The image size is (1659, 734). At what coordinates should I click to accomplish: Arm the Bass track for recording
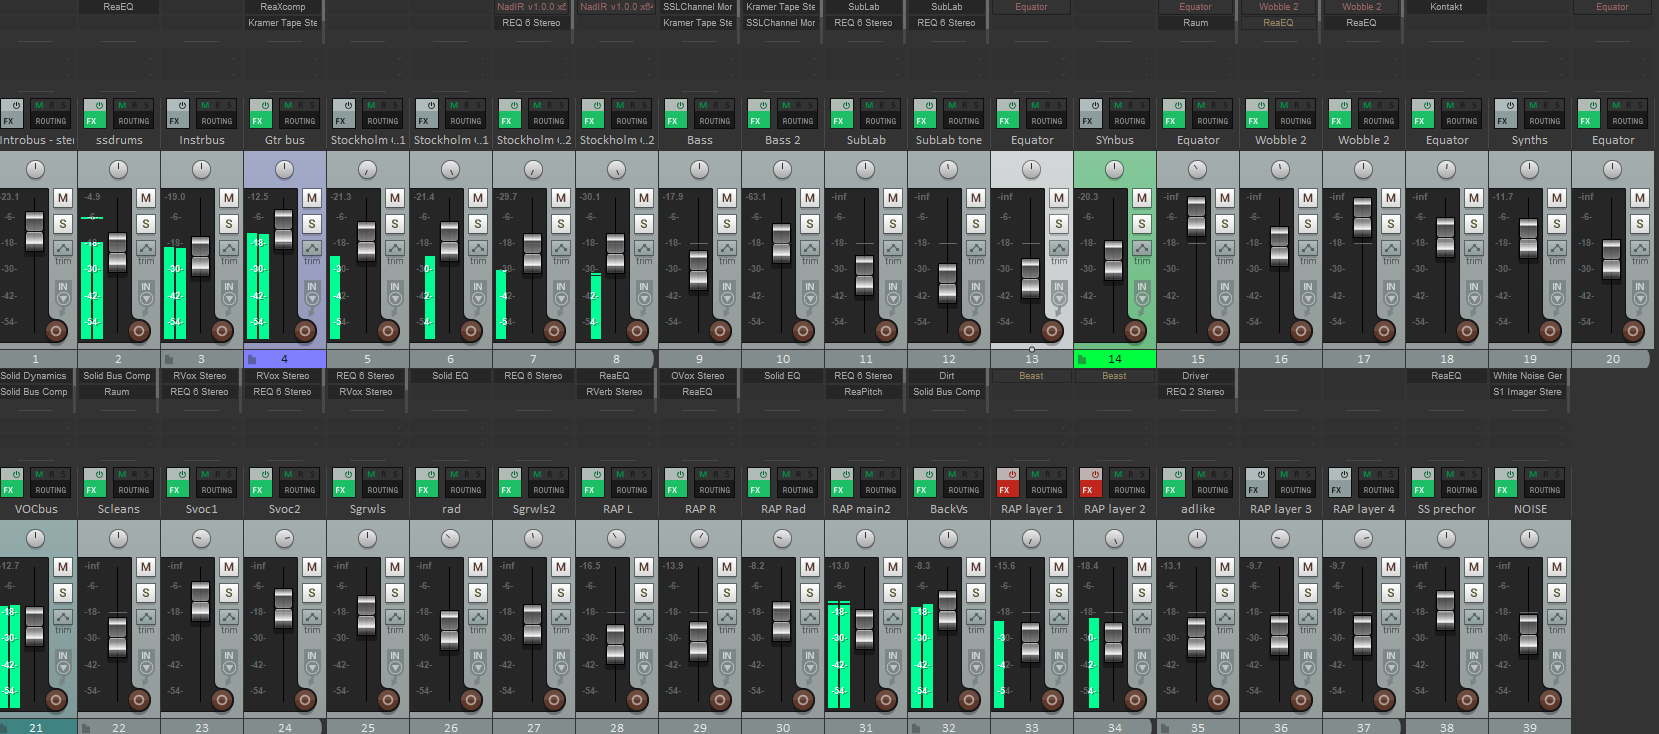tap(720, 331)
